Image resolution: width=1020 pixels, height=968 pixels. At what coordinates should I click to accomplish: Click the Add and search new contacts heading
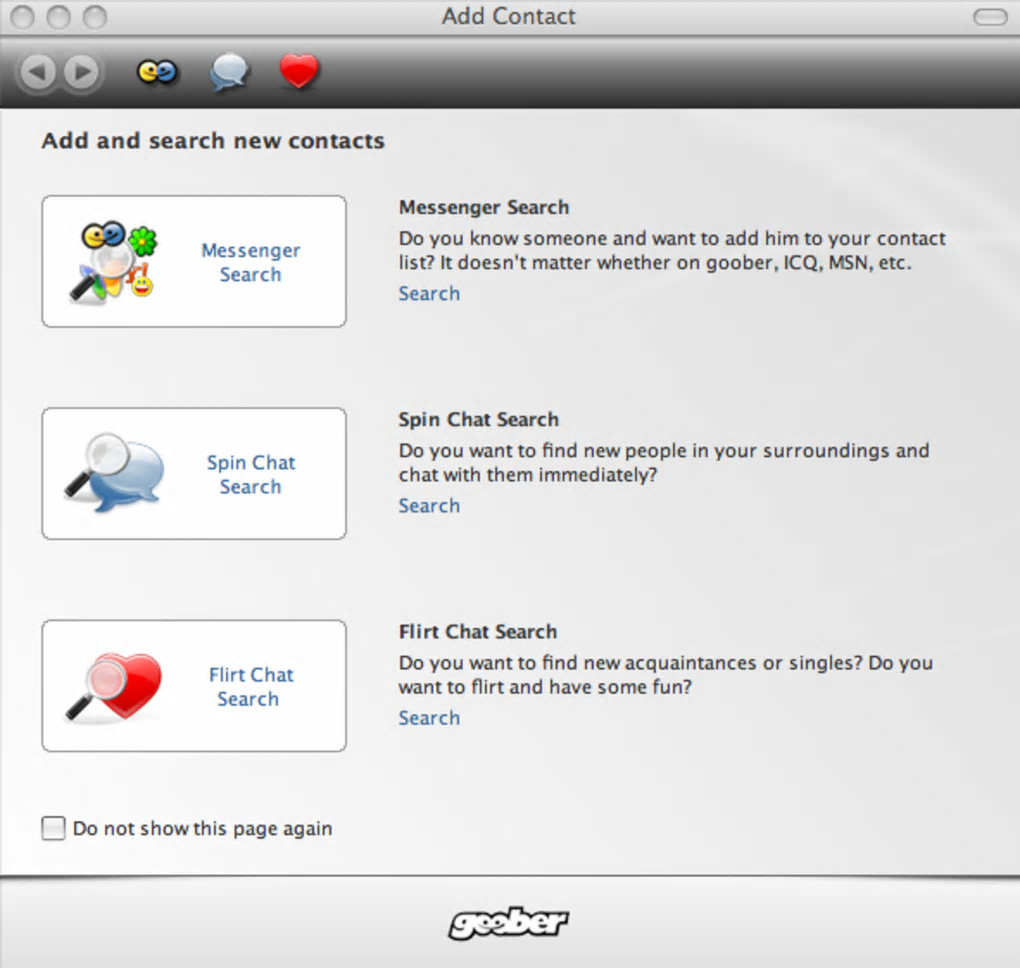213,141
